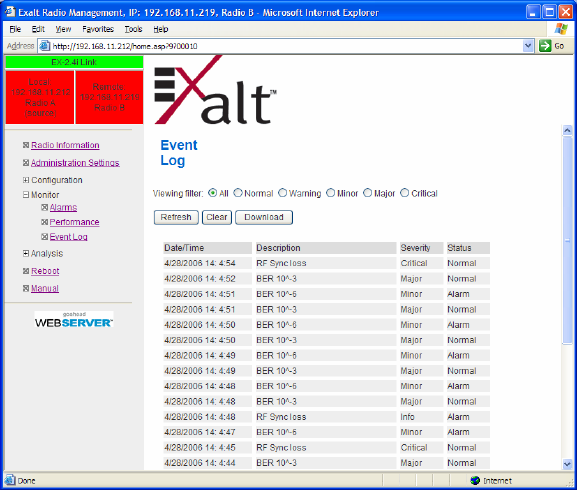The image size is (577, 490).
Task: Open the Favorites menu
Action: (x=98, y=29)
